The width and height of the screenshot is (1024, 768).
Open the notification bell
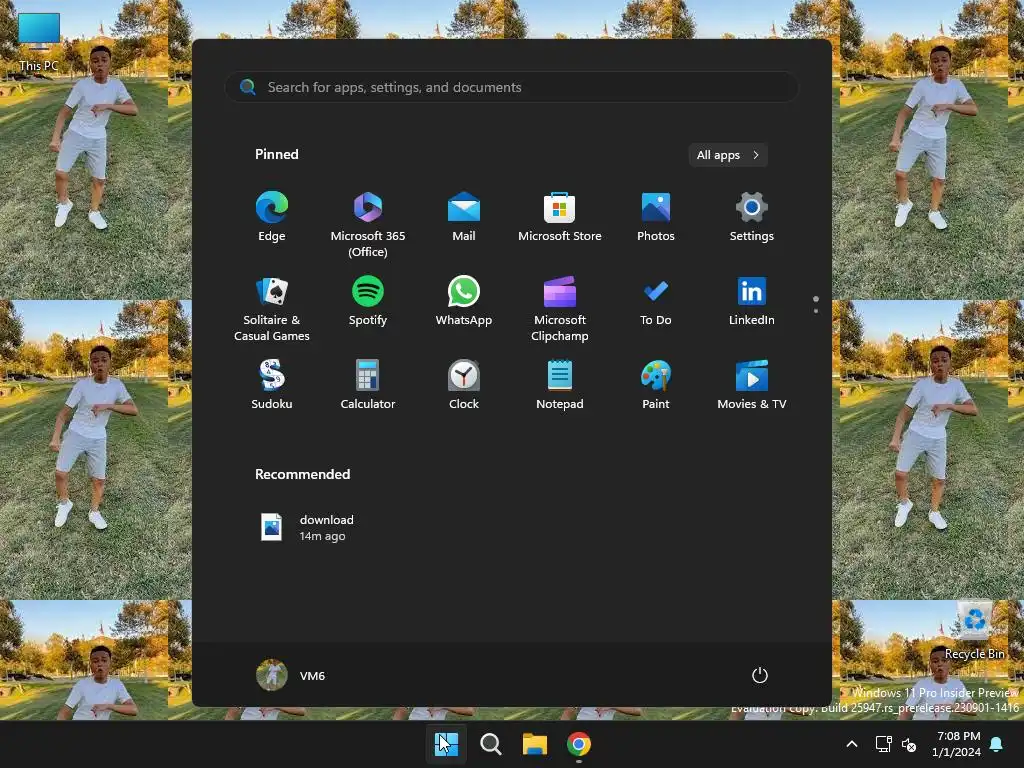997,744
